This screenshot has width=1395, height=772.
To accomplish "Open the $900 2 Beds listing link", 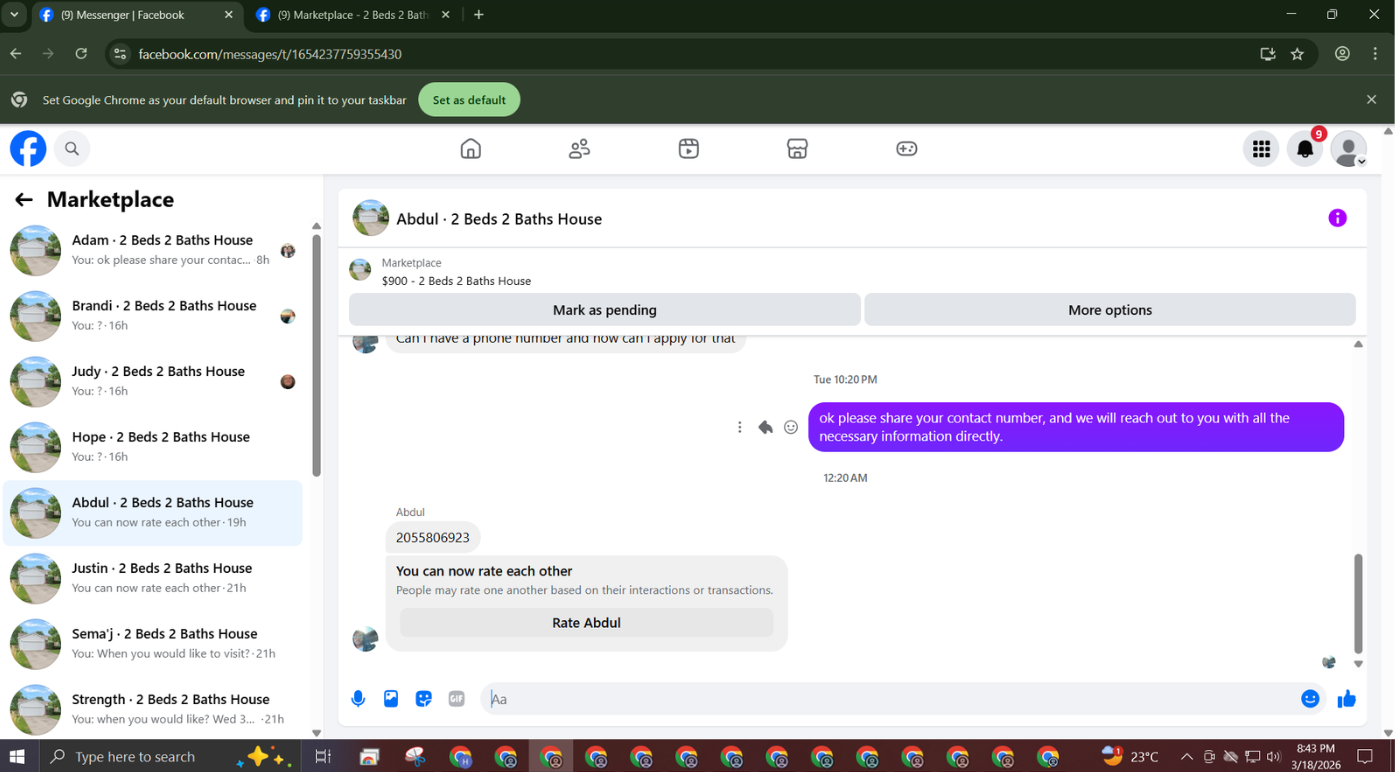I will tap(456, 281).
